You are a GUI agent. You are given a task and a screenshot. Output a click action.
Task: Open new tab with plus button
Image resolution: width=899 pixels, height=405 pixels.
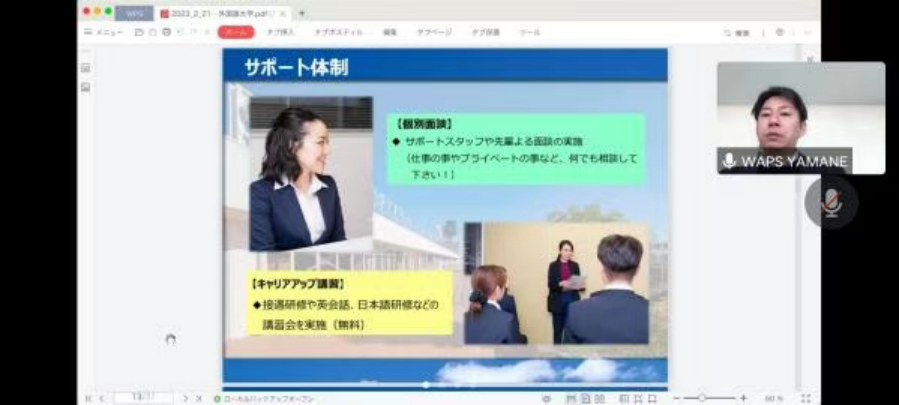[302, 13]
